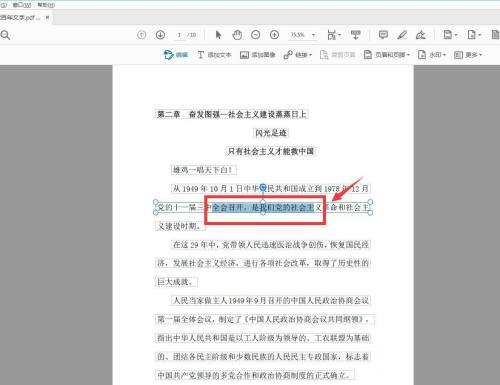Click the current page number field
Viewport: 500px width, 385px height.
click(x=179, y=35)
